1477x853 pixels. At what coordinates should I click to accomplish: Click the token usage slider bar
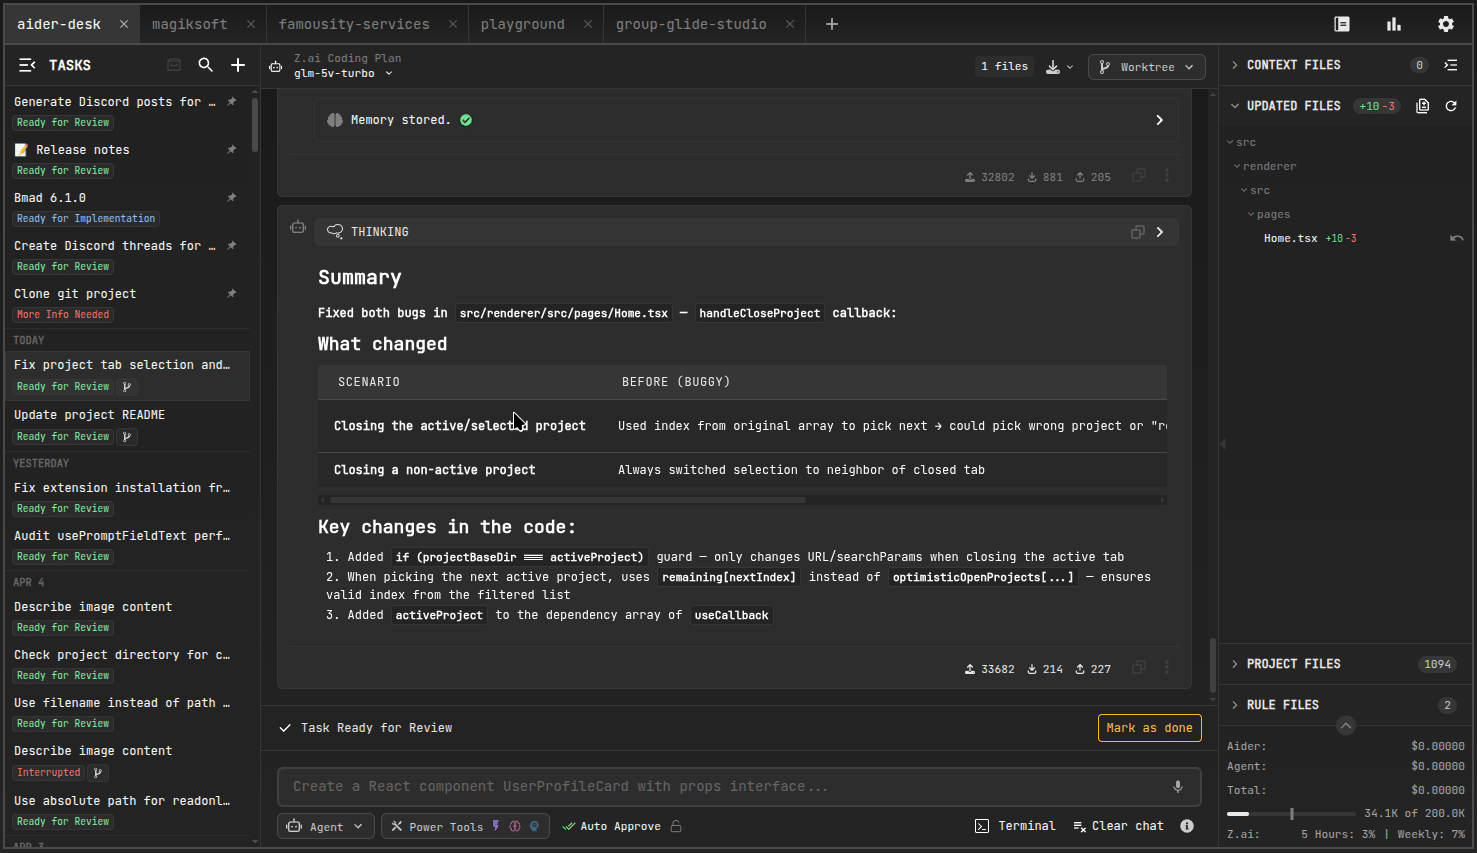point(1291,814)
